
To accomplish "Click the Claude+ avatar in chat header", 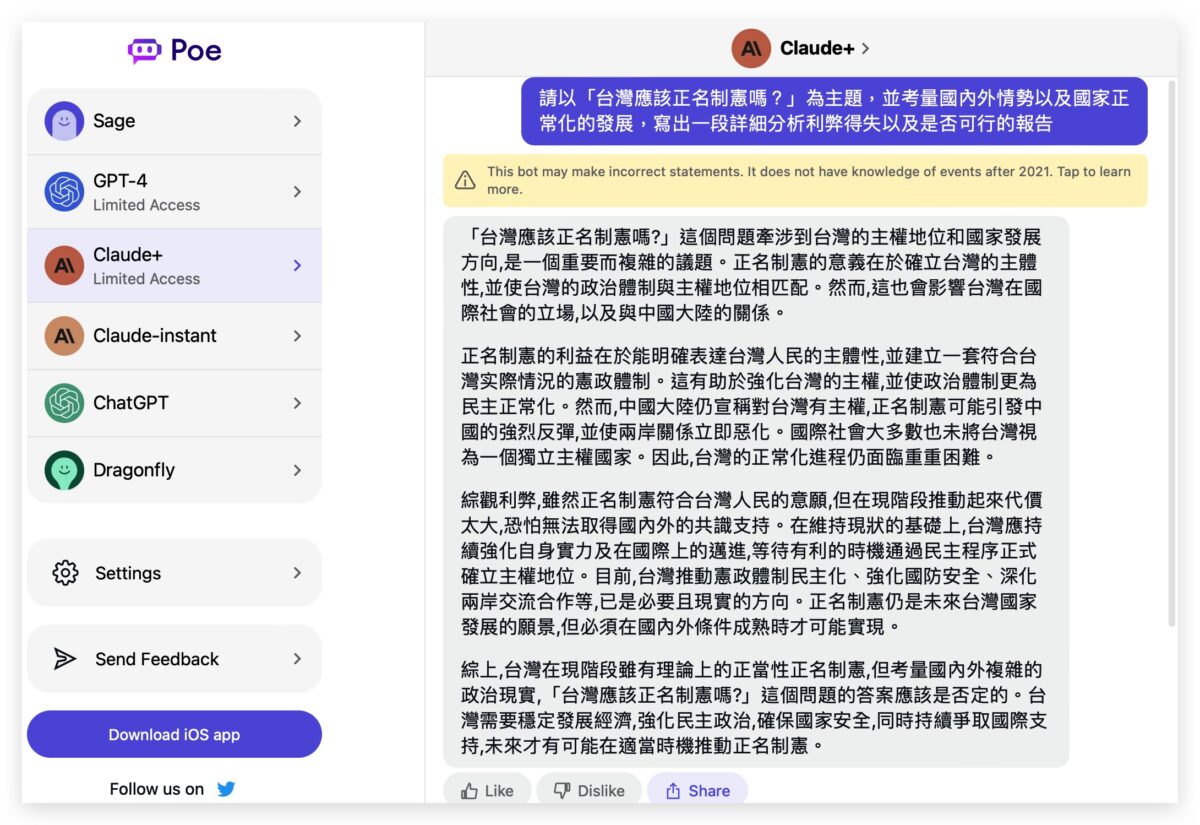I will 751,48.
